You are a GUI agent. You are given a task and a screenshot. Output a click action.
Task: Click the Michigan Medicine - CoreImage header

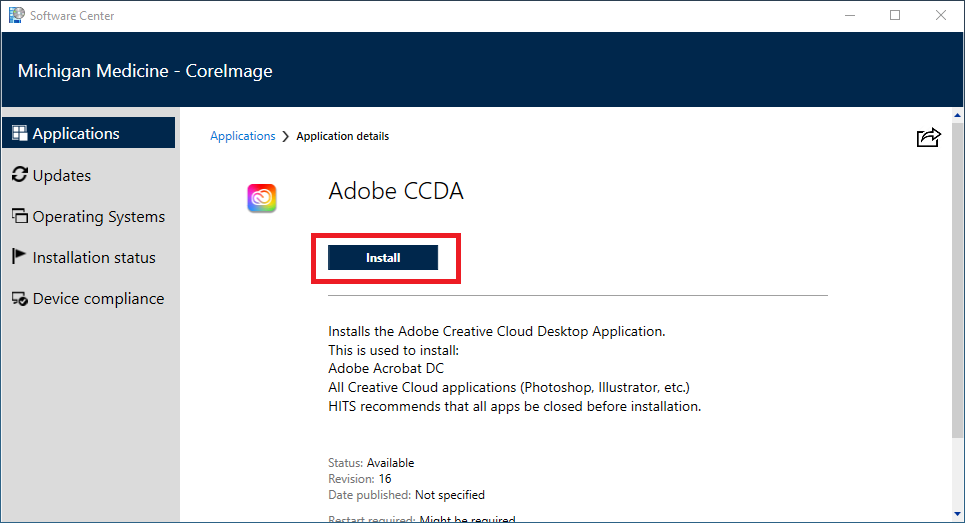[x=145, y=71]
